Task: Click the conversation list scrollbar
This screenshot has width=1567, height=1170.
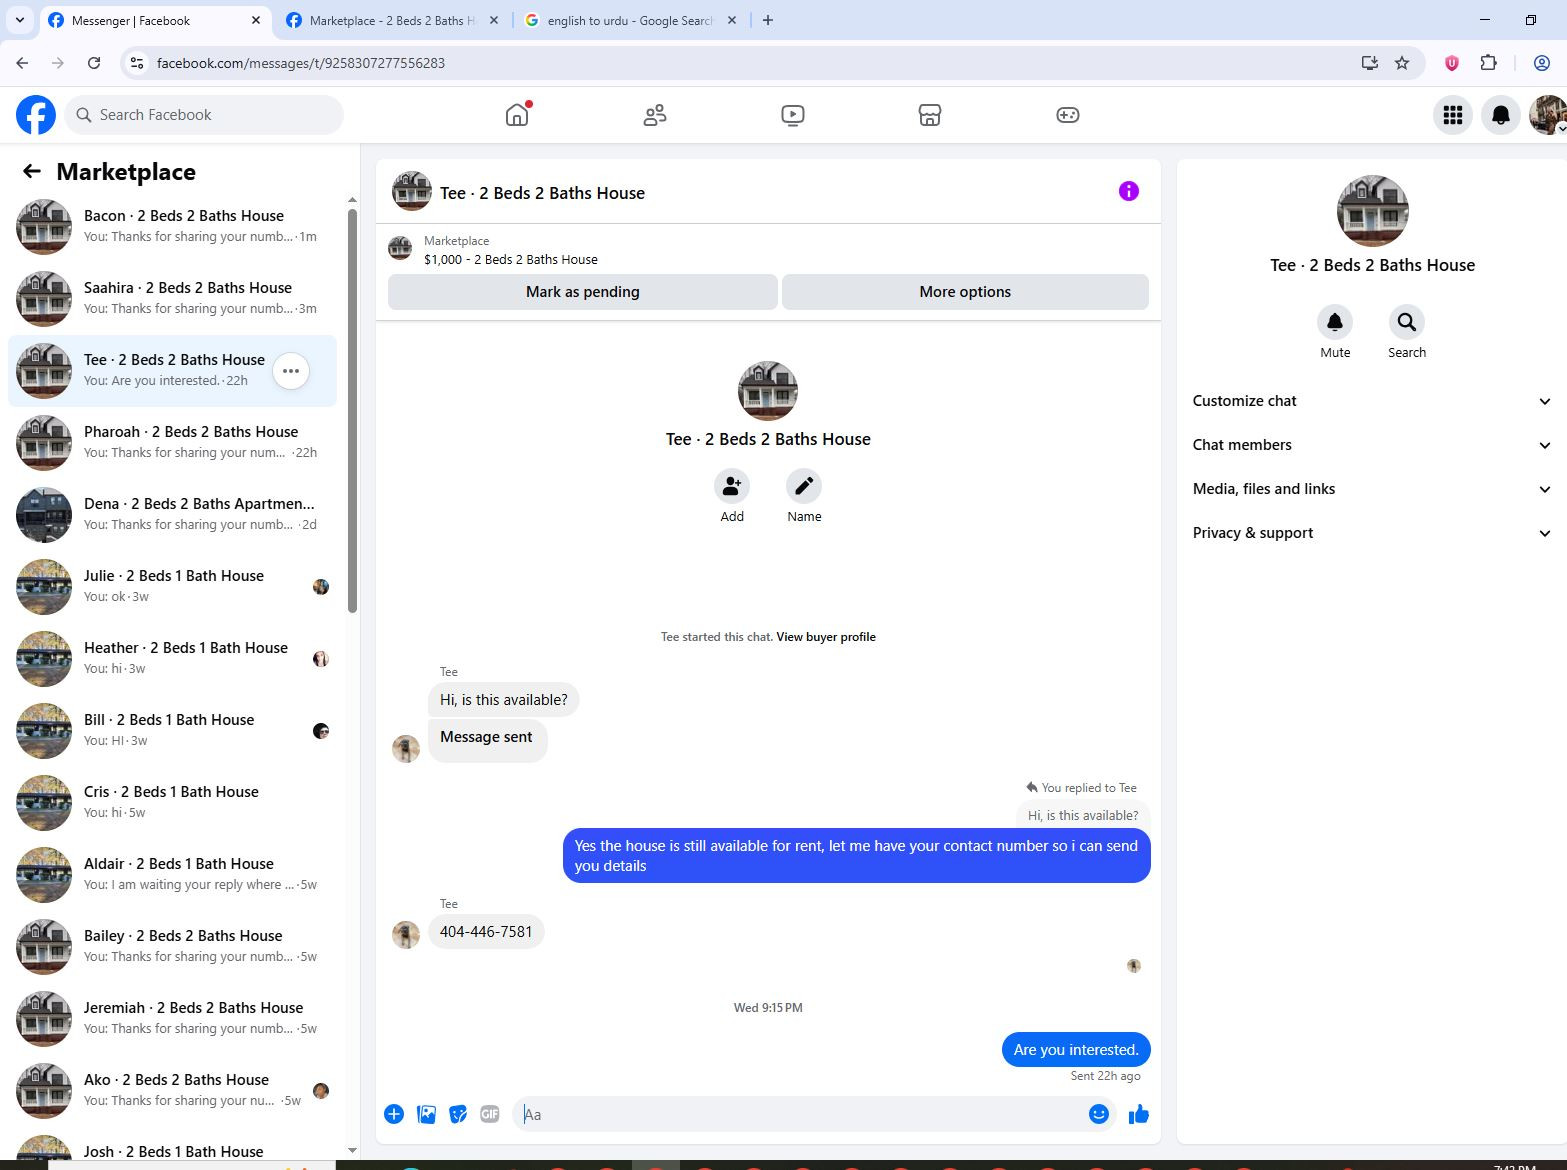Action: (x=352, y=410)
